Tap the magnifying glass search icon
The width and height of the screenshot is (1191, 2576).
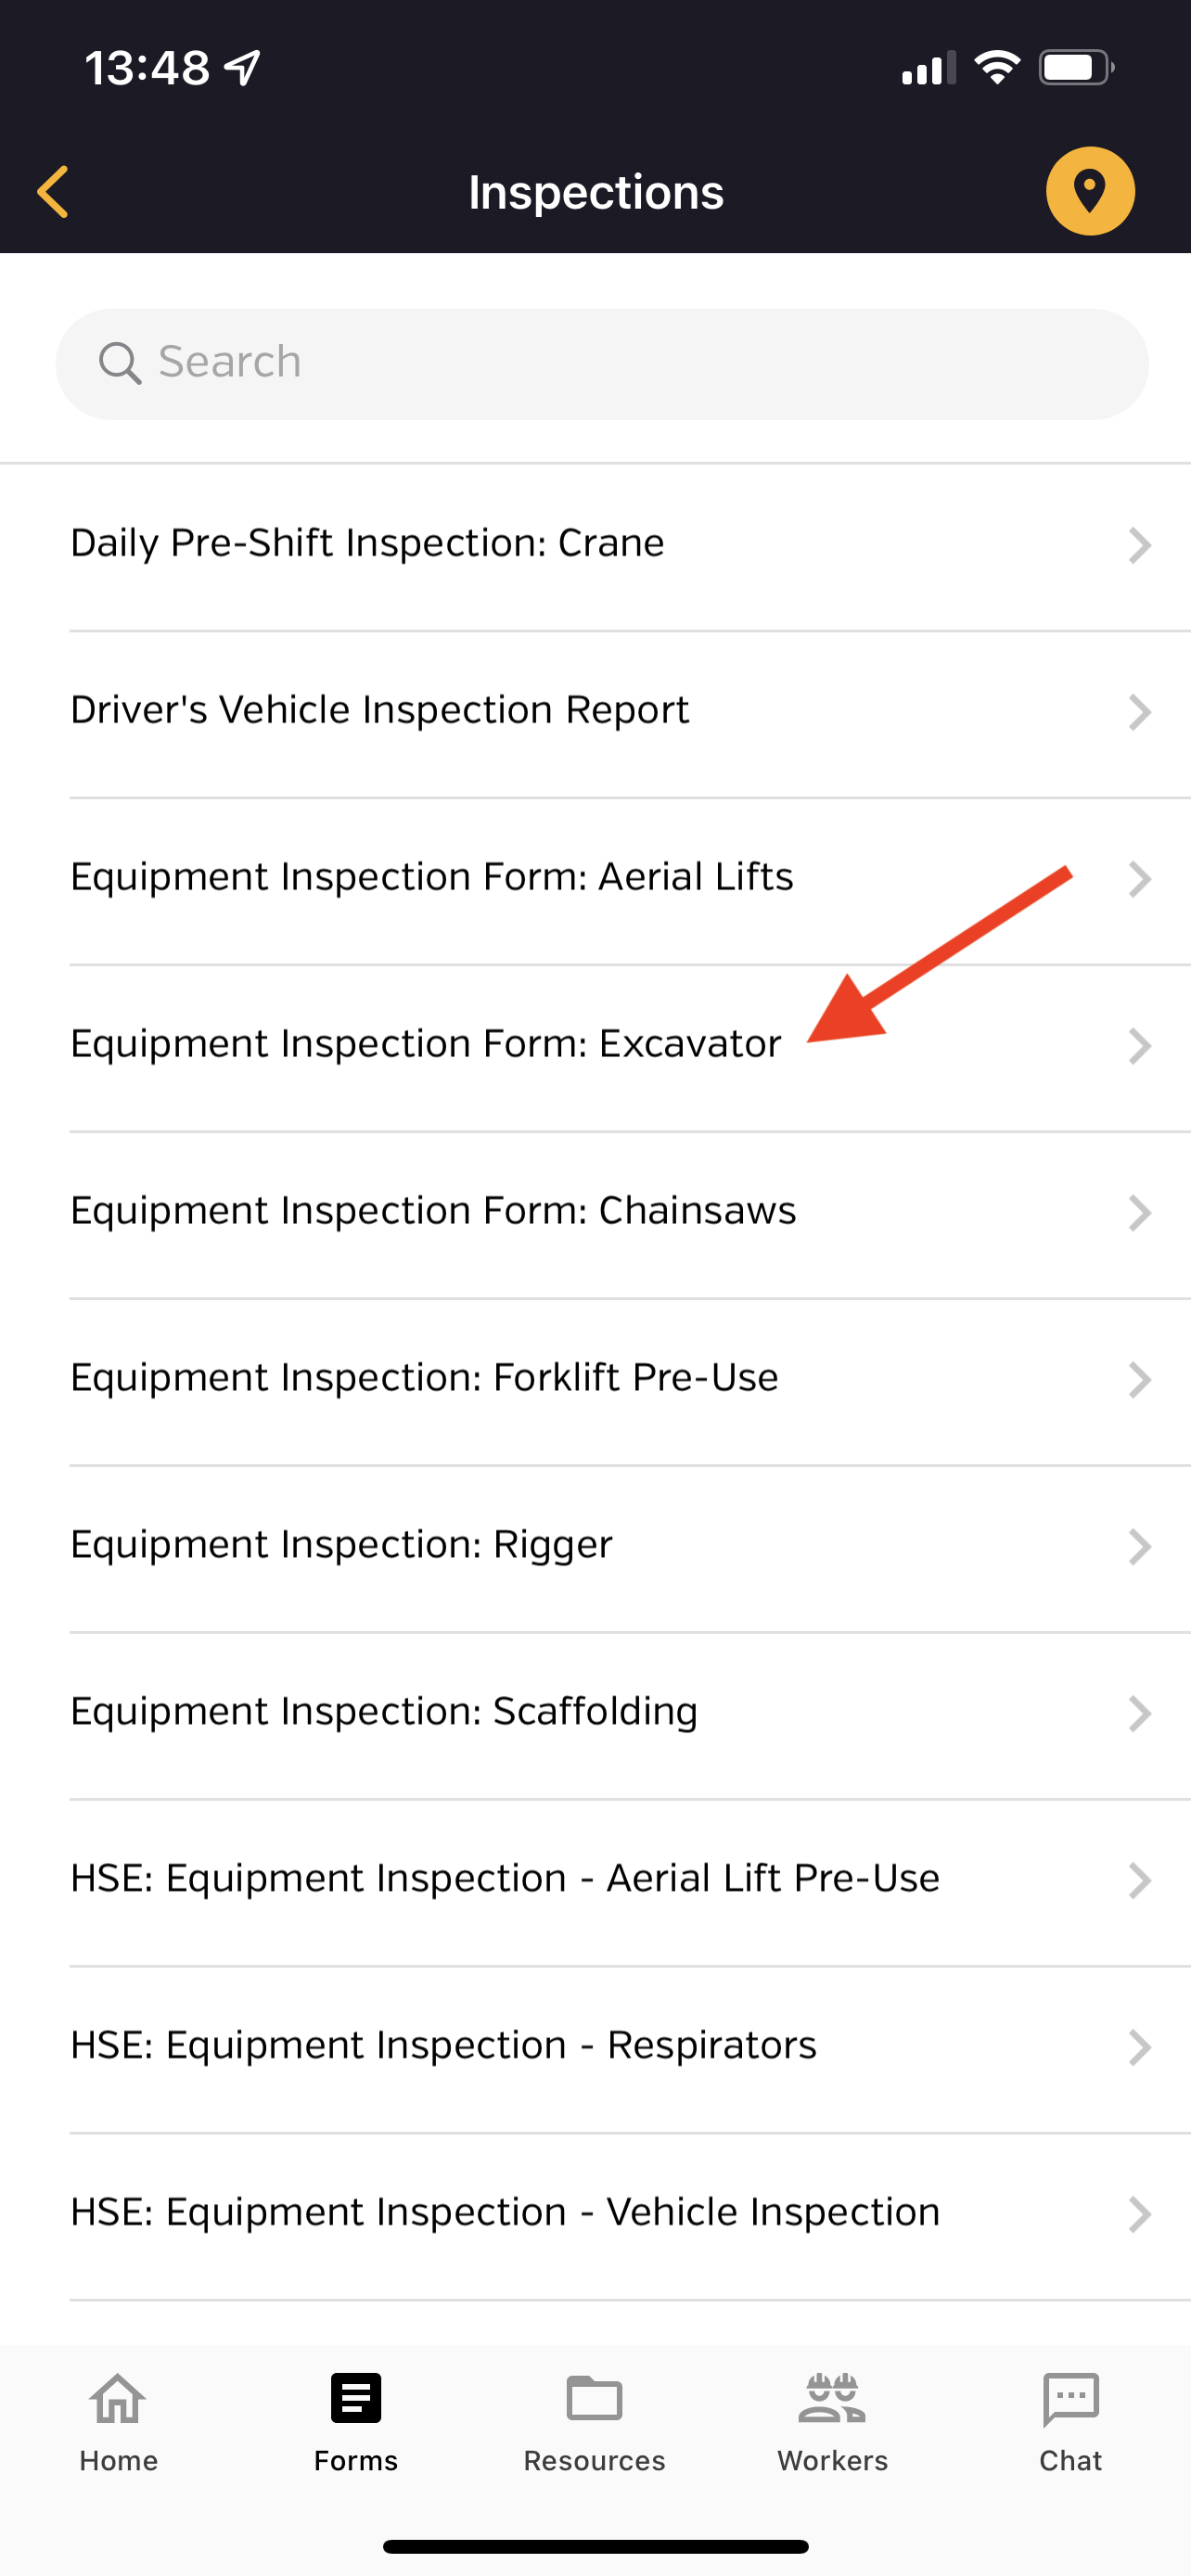click(120, 362)
